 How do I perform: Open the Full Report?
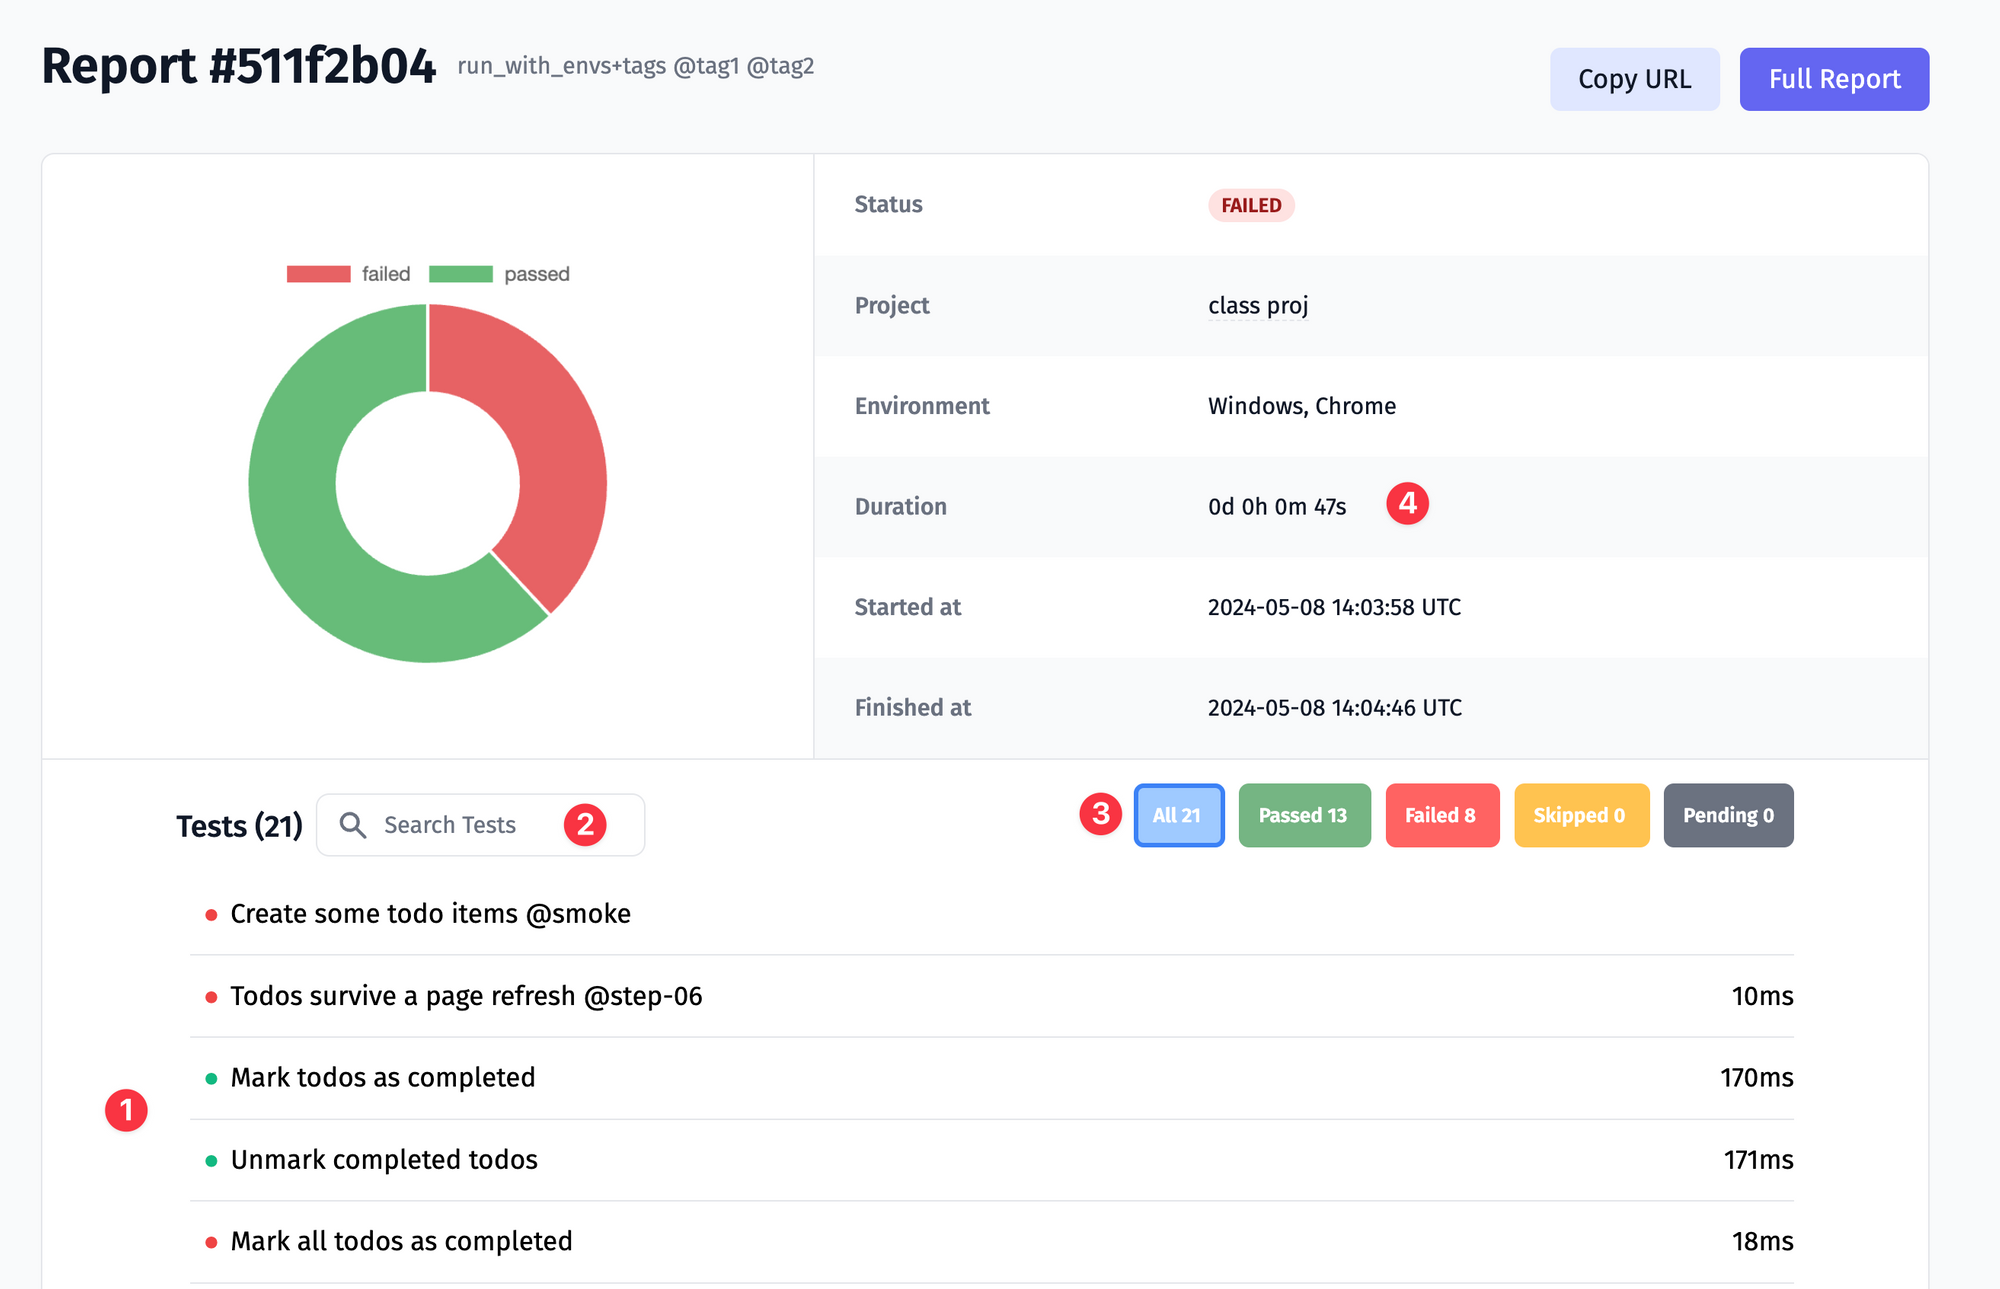[x=1834, y=79]
